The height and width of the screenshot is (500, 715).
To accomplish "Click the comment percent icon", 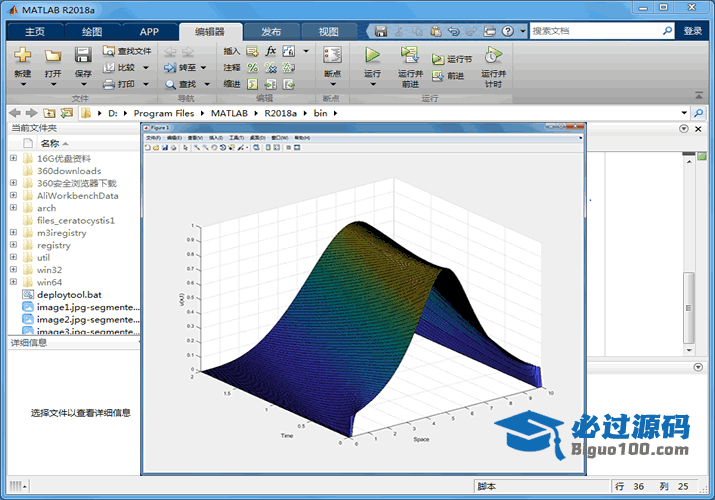I will click(252, 67).
